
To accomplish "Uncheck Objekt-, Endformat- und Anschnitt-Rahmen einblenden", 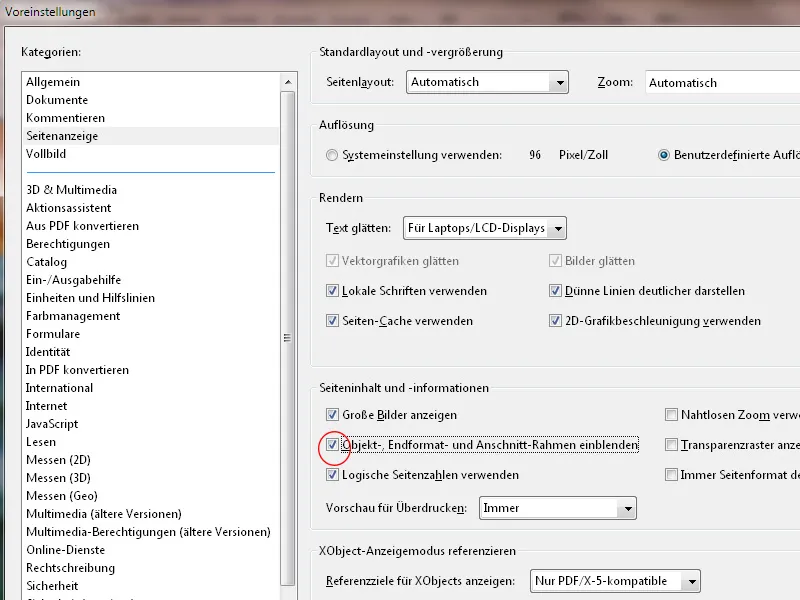I will [x=332, y=445].
